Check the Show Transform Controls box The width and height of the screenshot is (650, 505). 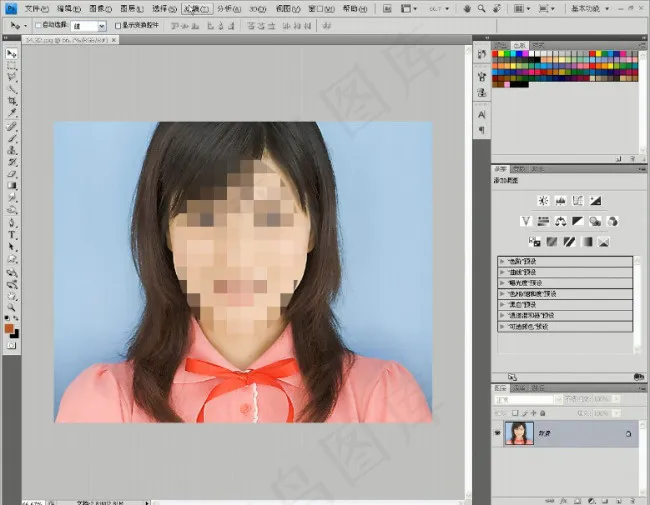117,25
